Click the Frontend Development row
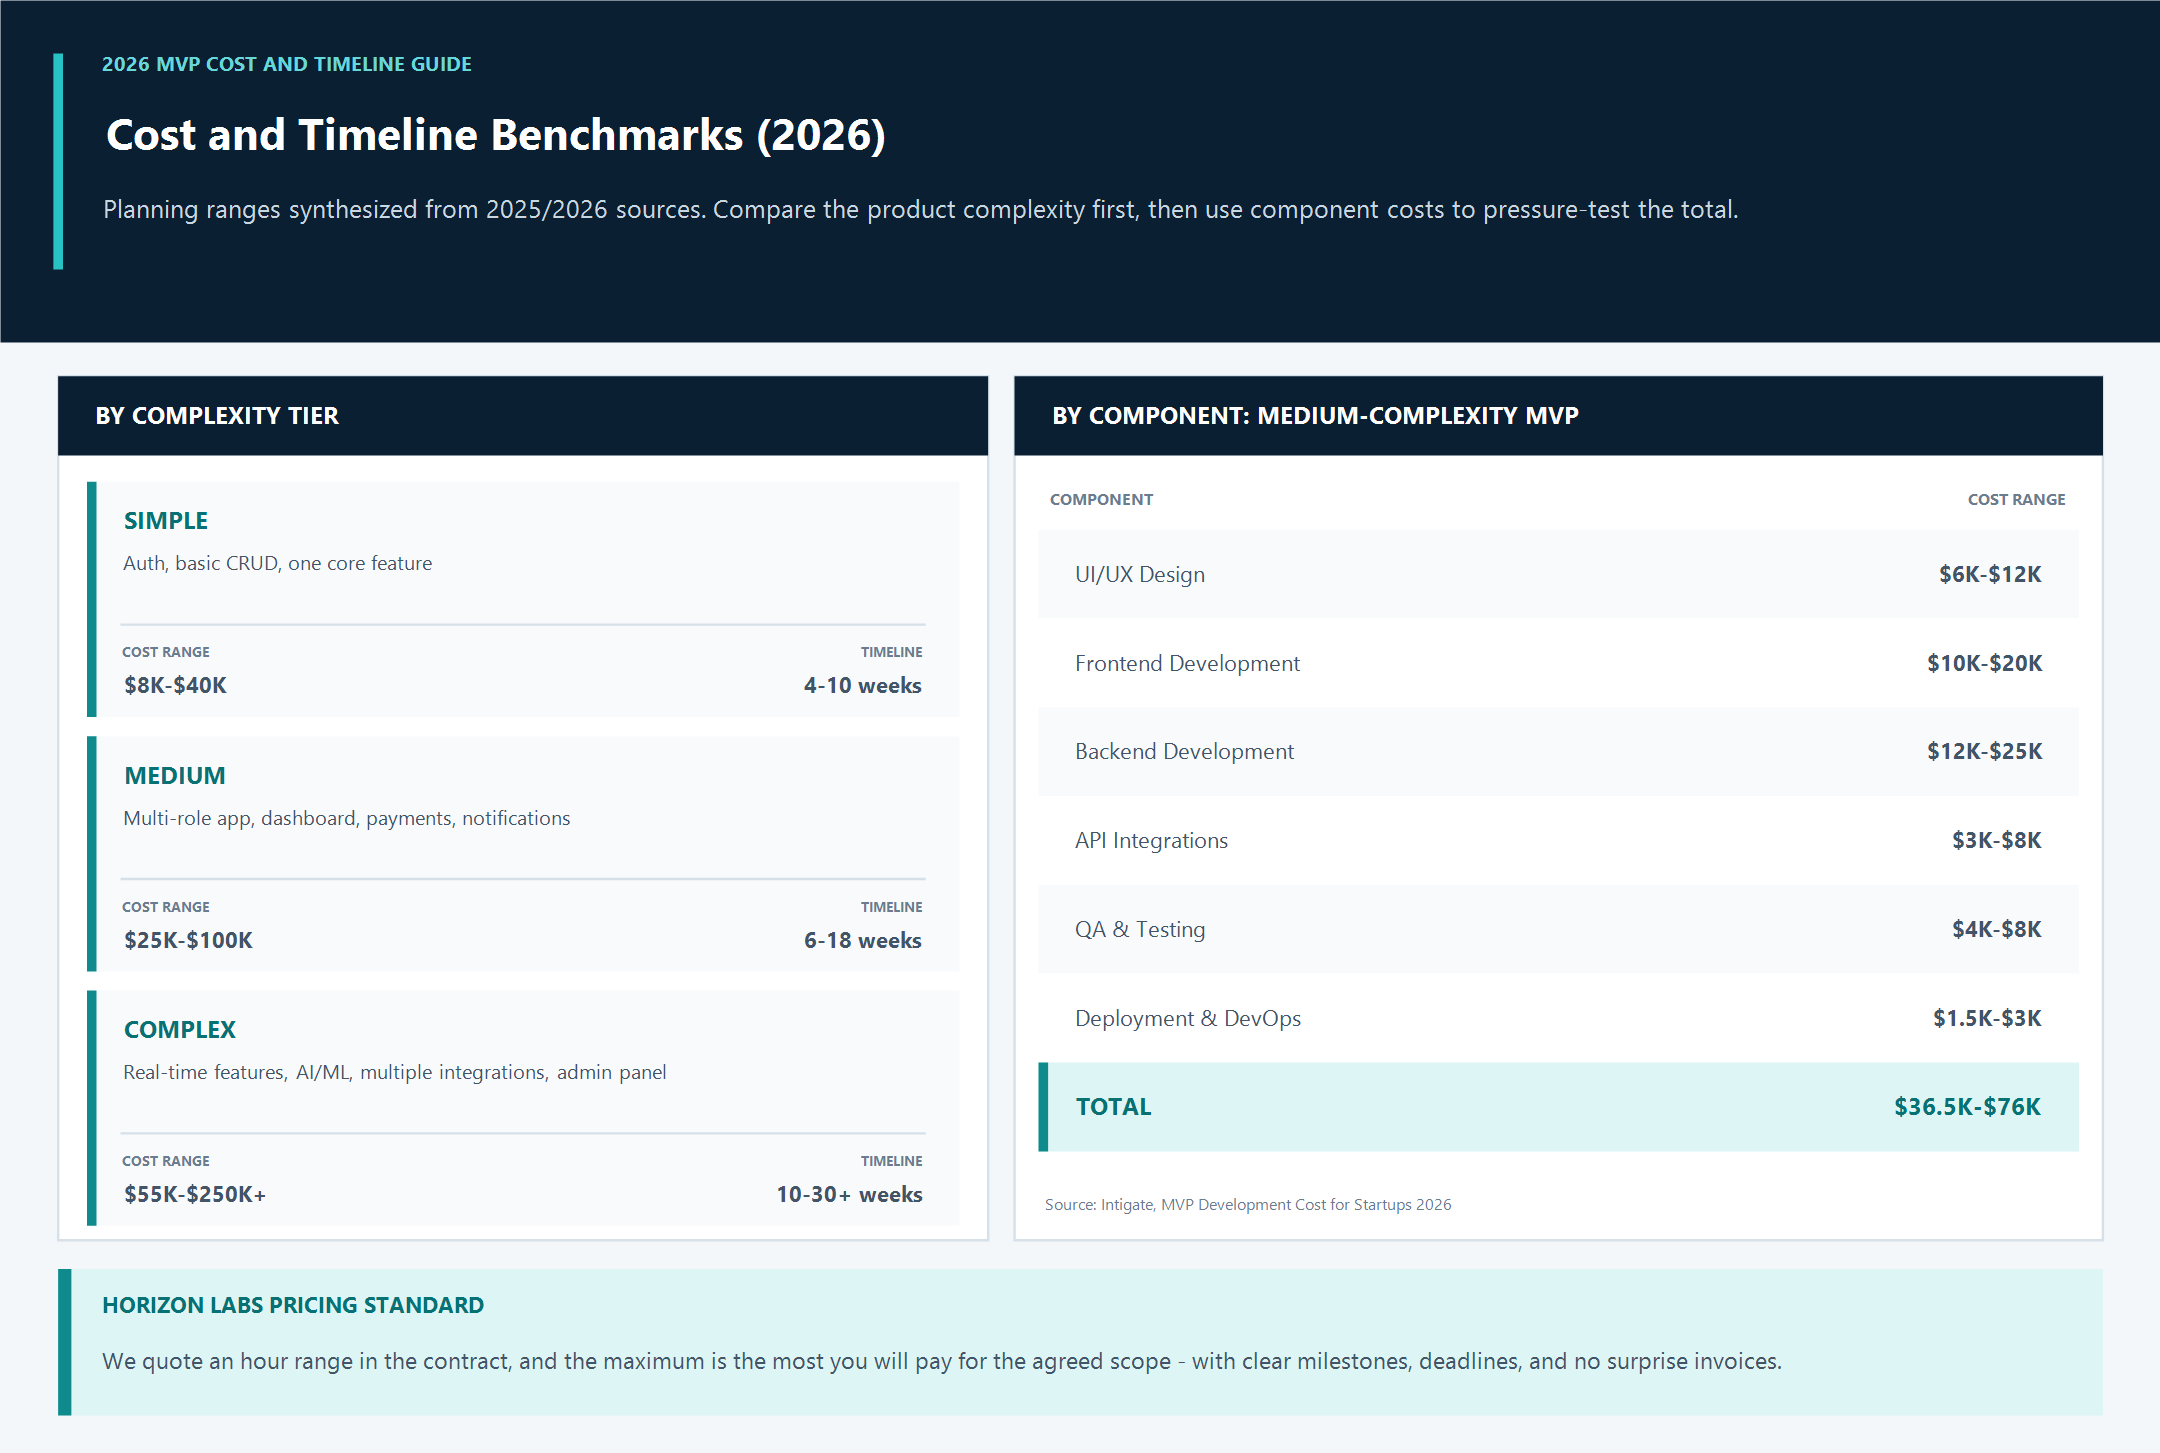This screenshot has width=2160, height=1453. click(x=1558, y=663)
